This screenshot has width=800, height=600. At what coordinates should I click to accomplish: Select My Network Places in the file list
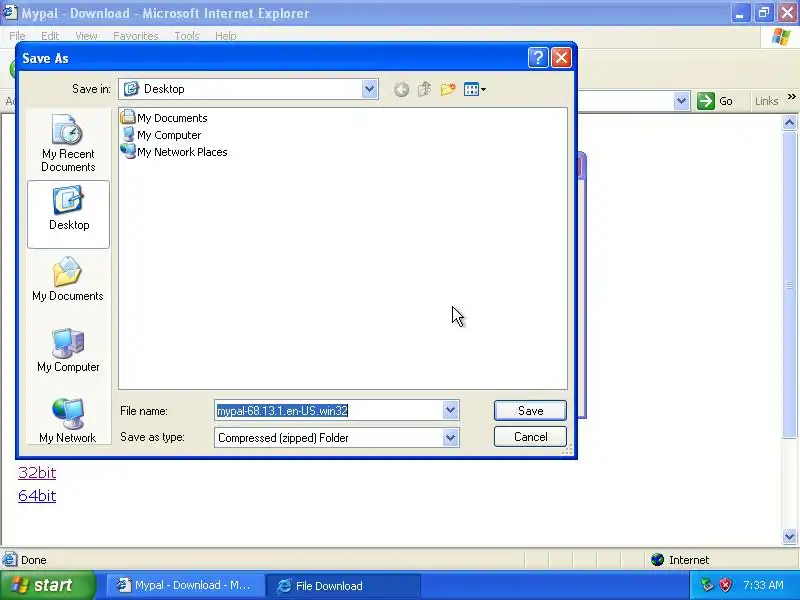pos(174,152)
